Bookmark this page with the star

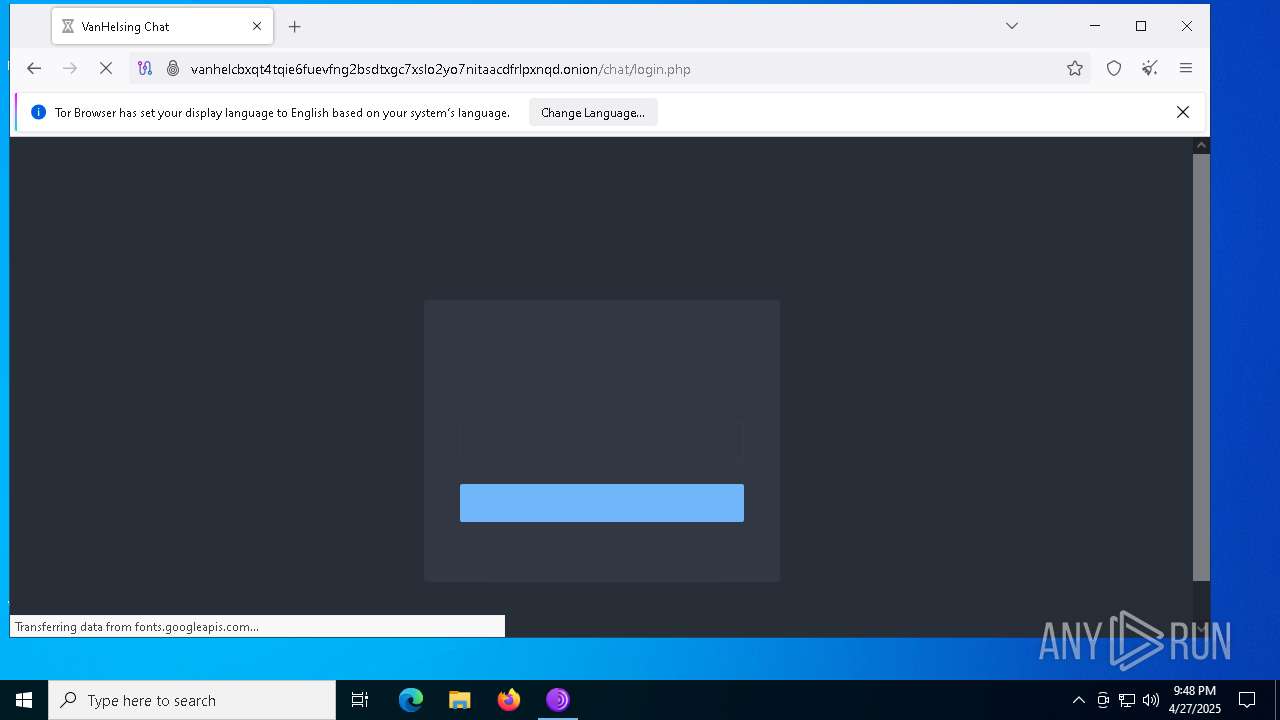[x=1075, y=68]
